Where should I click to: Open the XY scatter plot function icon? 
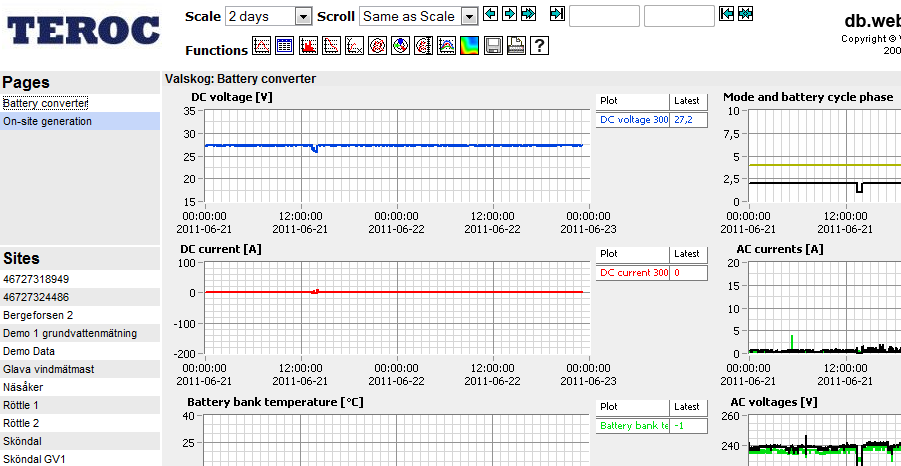click(x=354, y=45)
